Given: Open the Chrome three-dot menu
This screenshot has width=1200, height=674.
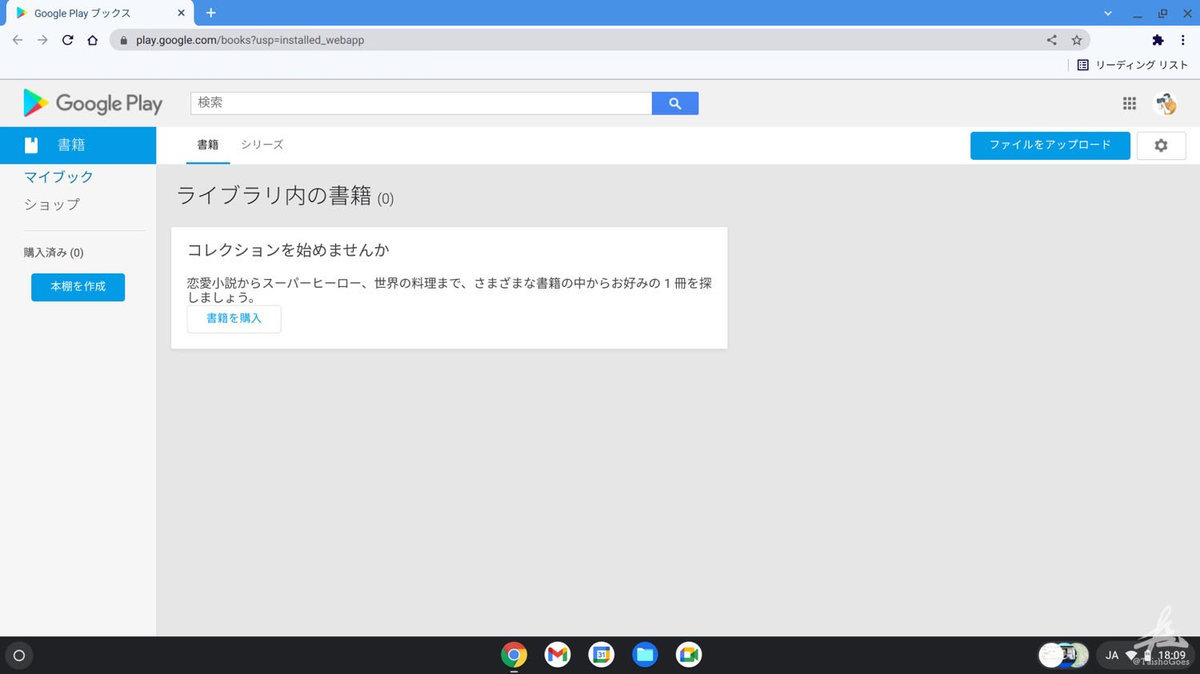Looking at the screenshot, I should [1183, 40].
